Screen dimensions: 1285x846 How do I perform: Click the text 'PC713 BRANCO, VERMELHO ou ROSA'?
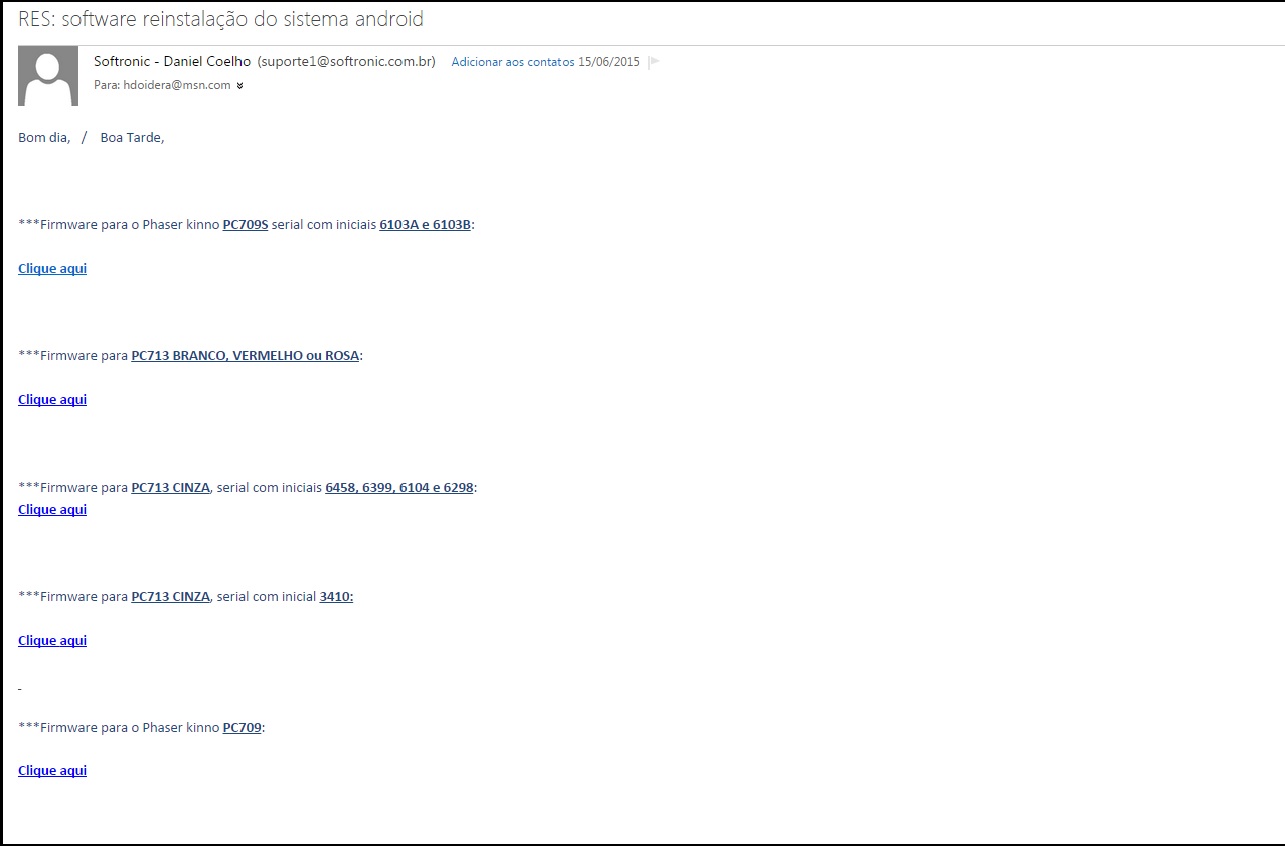pyautogui.click(x=245, y=356)
